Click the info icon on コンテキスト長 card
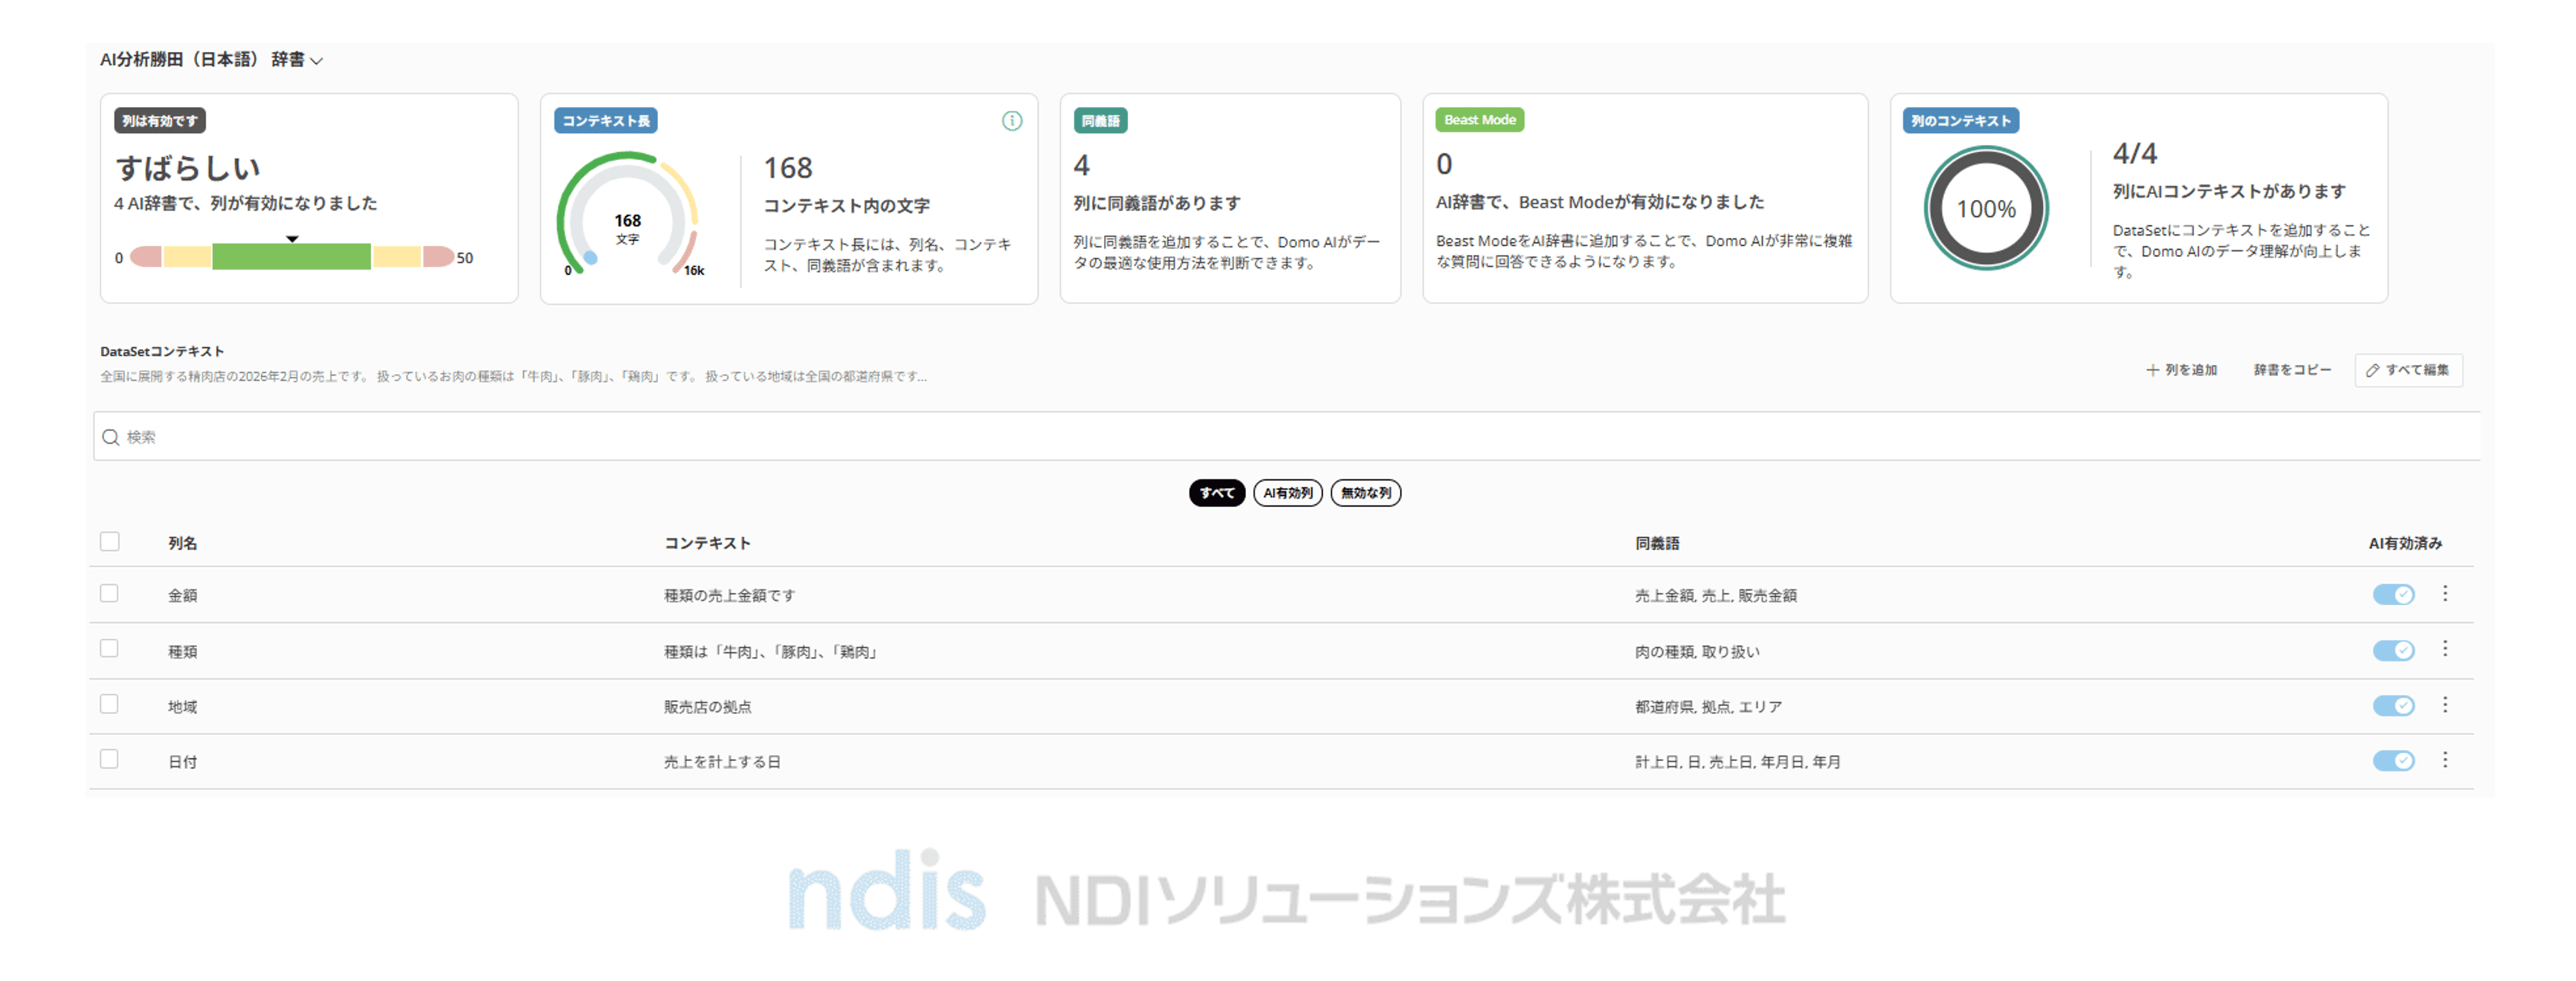 [1012, 121]
